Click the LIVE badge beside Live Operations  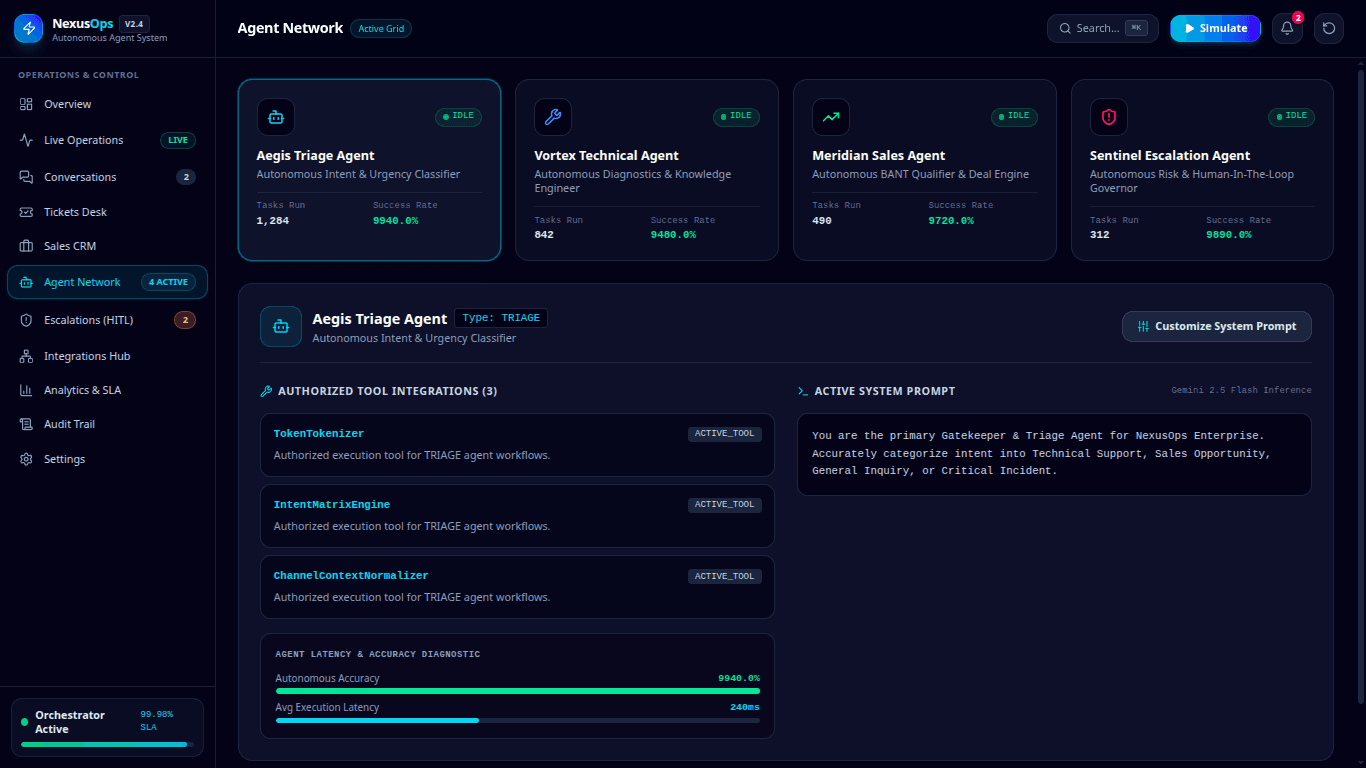(x=178, y=140)
